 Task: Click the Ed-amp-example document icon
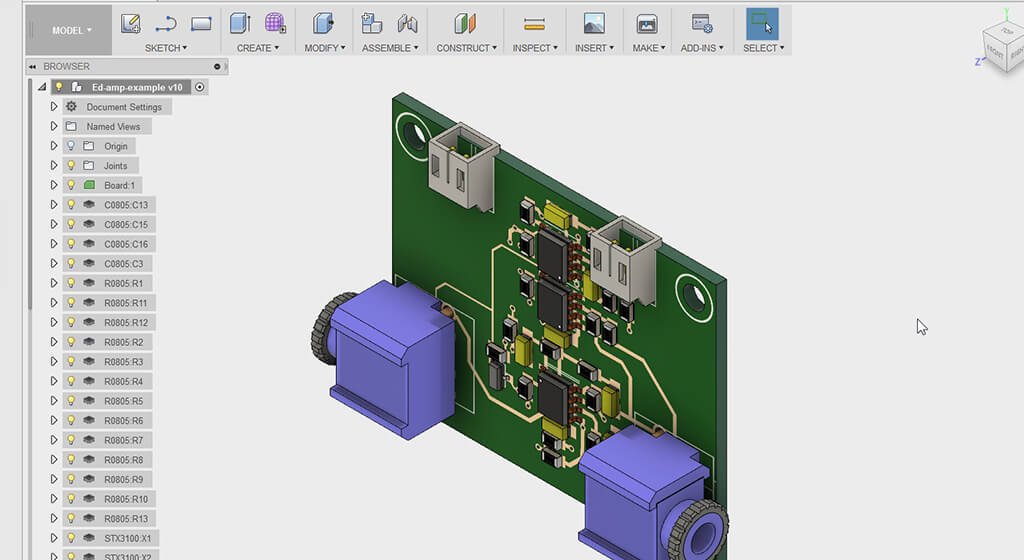tap(76, 87)
